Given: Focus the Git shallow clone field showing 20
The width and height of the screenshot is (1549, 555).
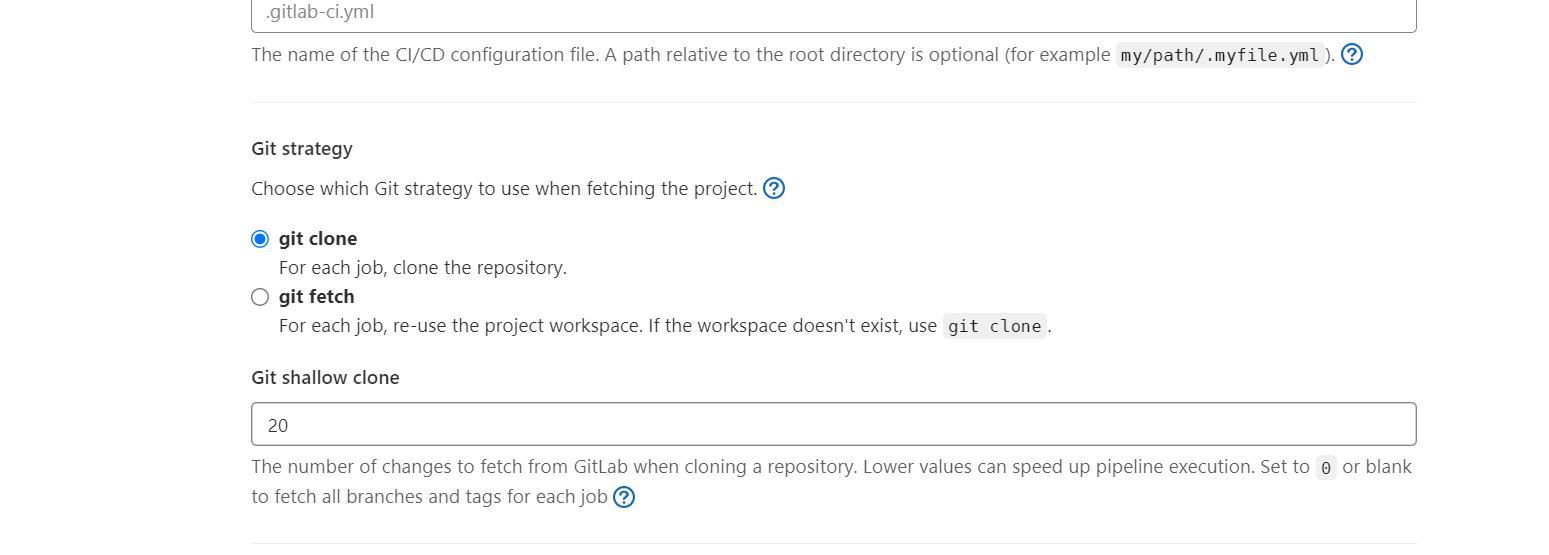Looking at the screenshot, I should tap(834, 424).
